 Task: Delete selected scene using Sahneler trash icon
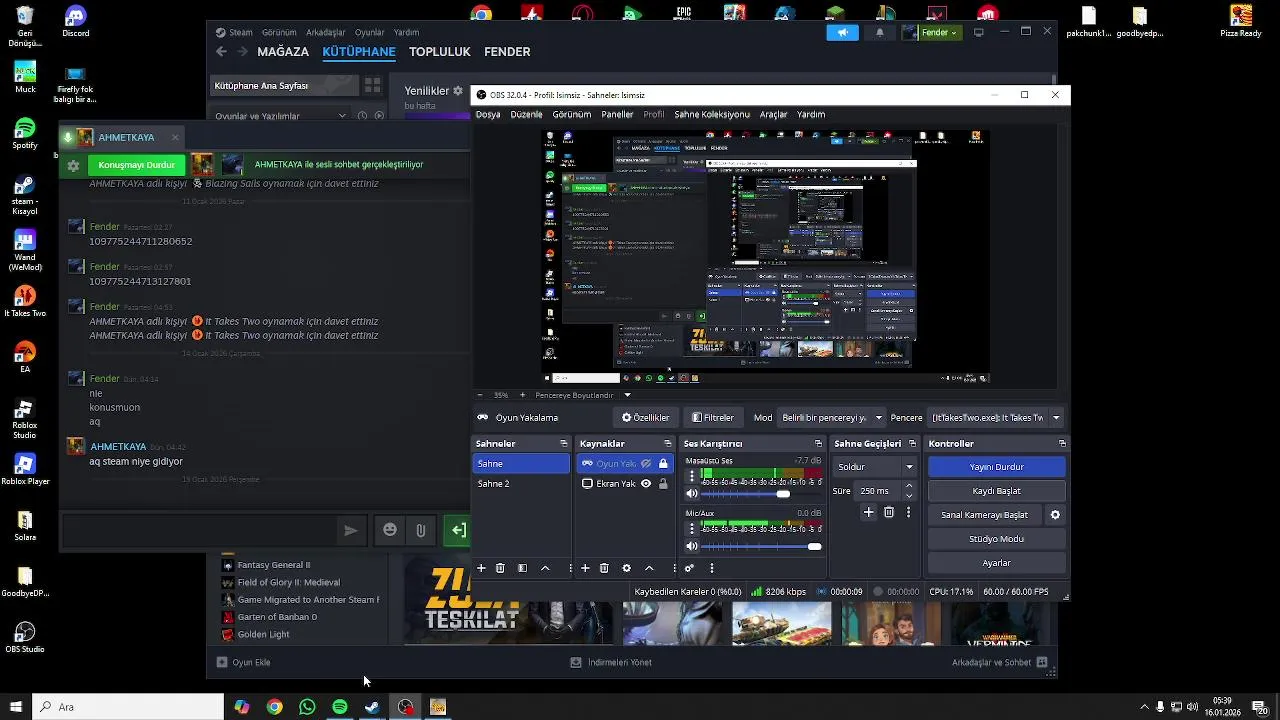500,568
